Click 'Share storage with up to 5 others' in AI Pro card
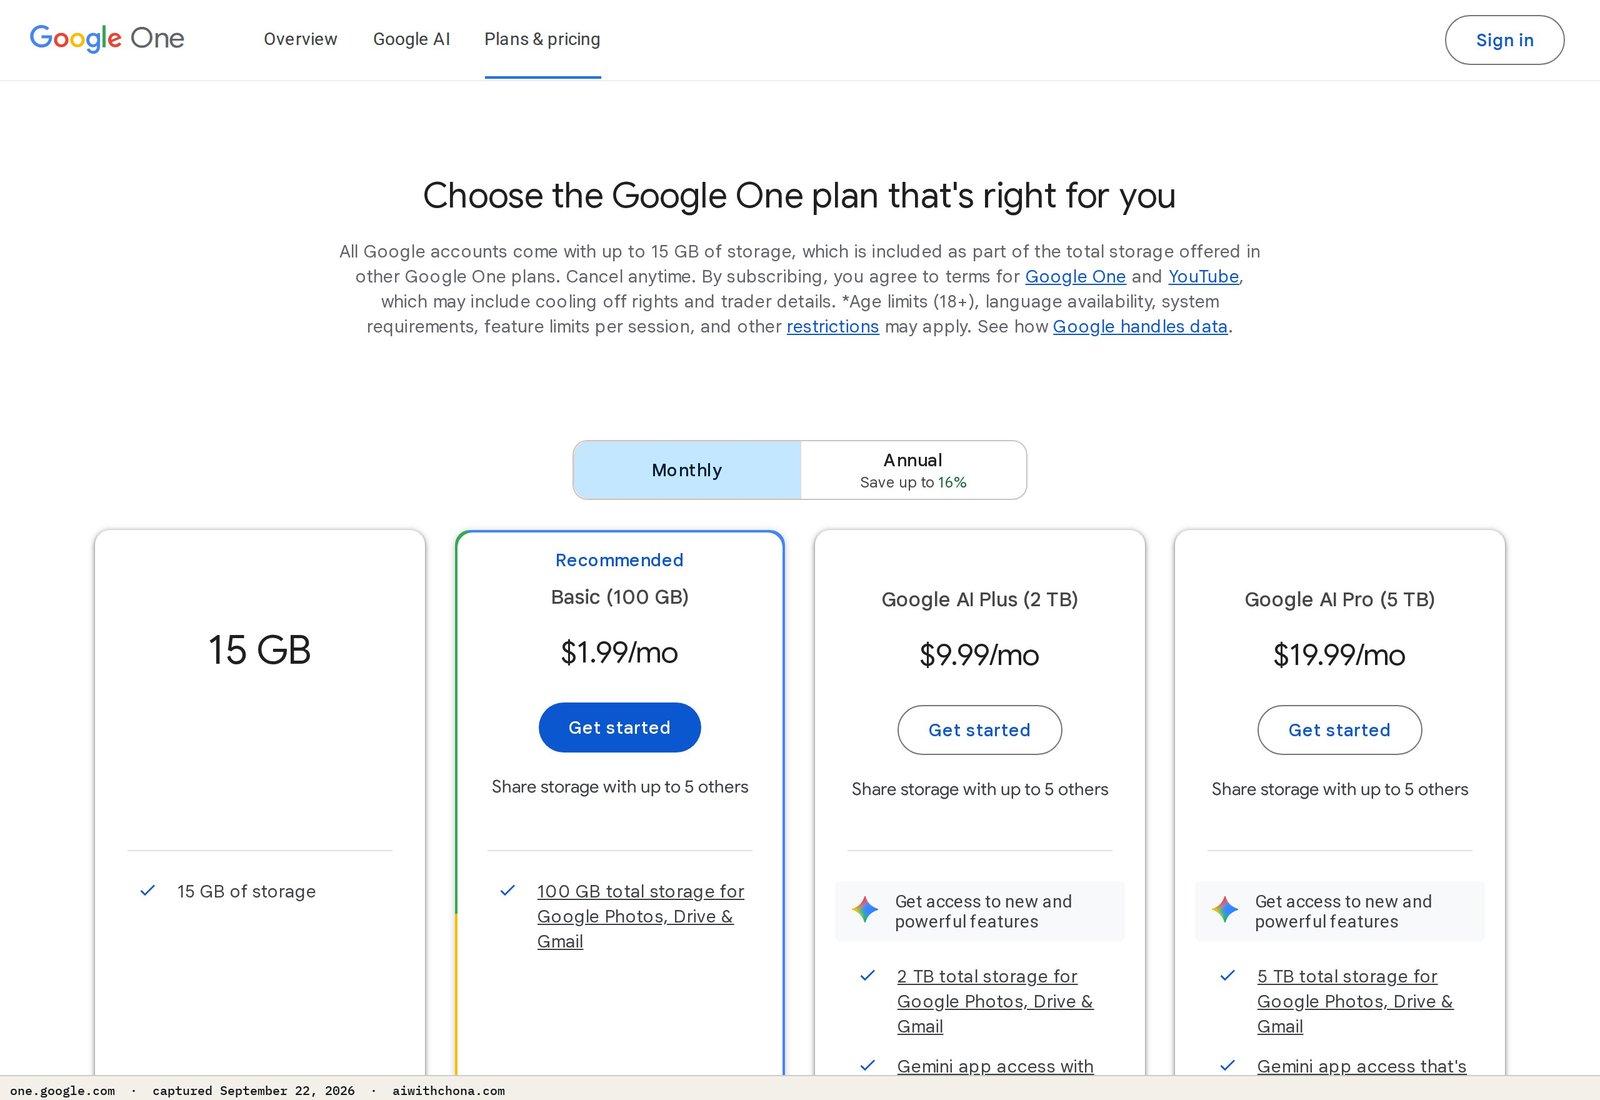The height and width of the screenshot is (1100, 1600). 1340,789
